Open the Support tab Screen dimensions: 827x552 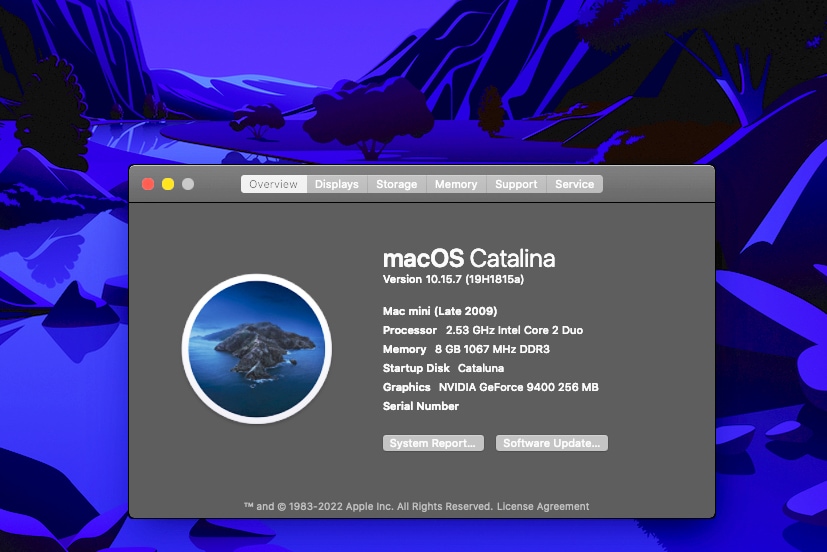click(516, 184)
